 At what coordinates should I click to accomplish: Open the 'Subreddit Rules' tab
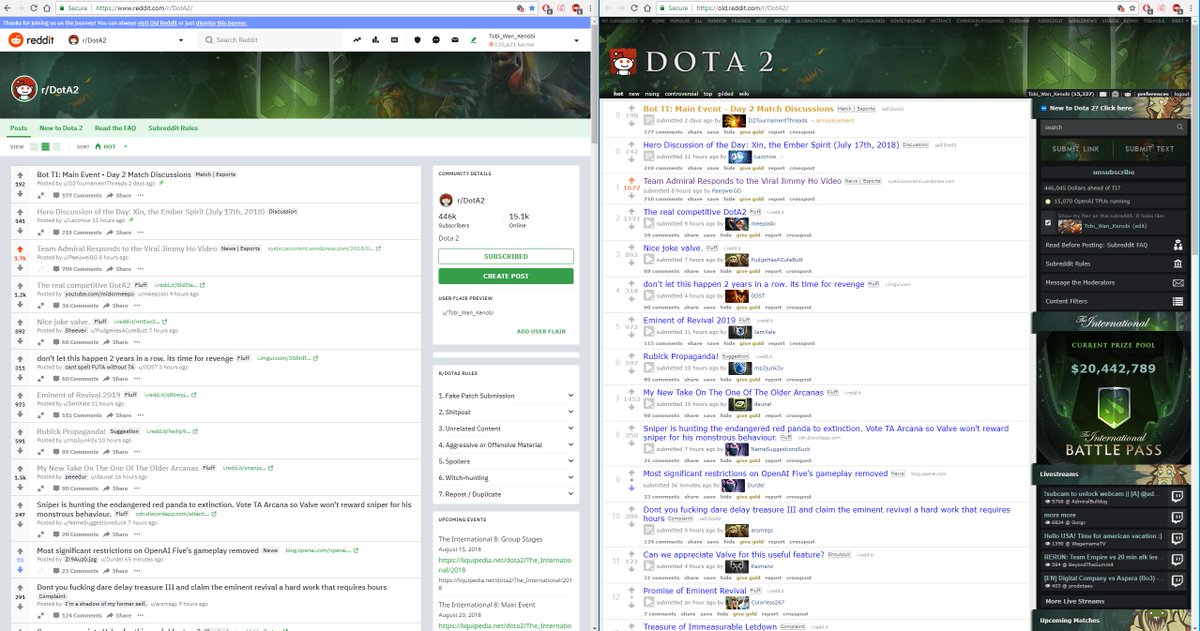[x=173, y=128]
